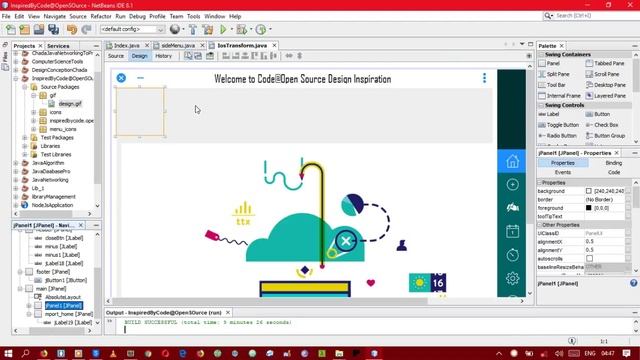Click the Redo toolbar icon
The height and width of the screenshot is (360, 640).
coord(86,29)
